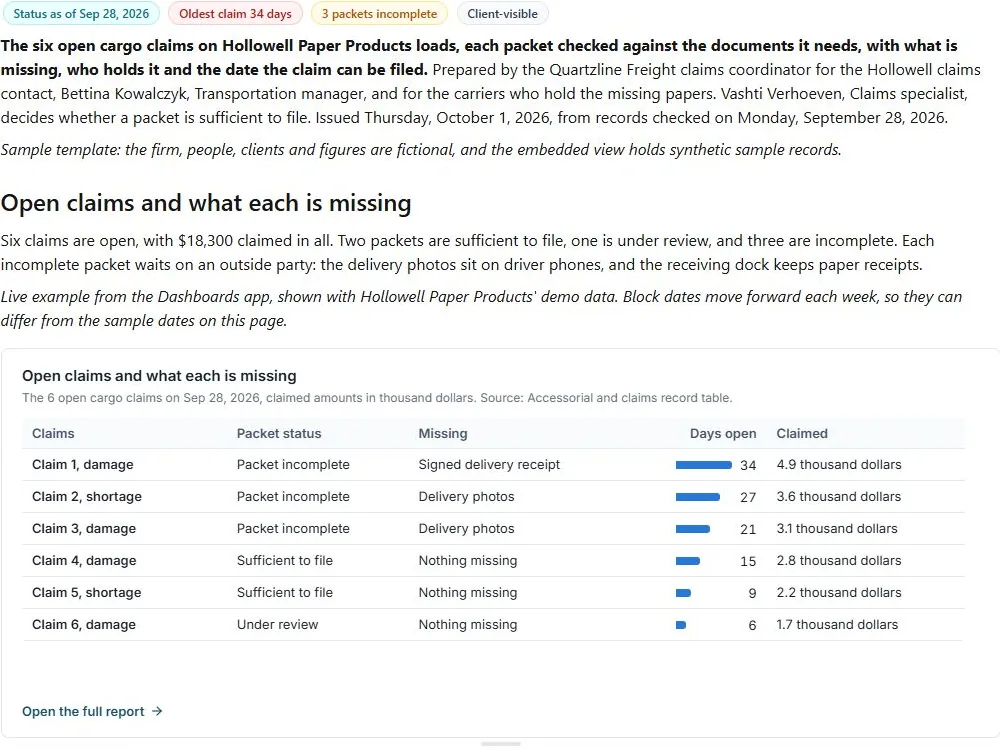Click the Days open column header
Screen dimensions: 1000x750
pyautogui.click(x=723, y=434)
